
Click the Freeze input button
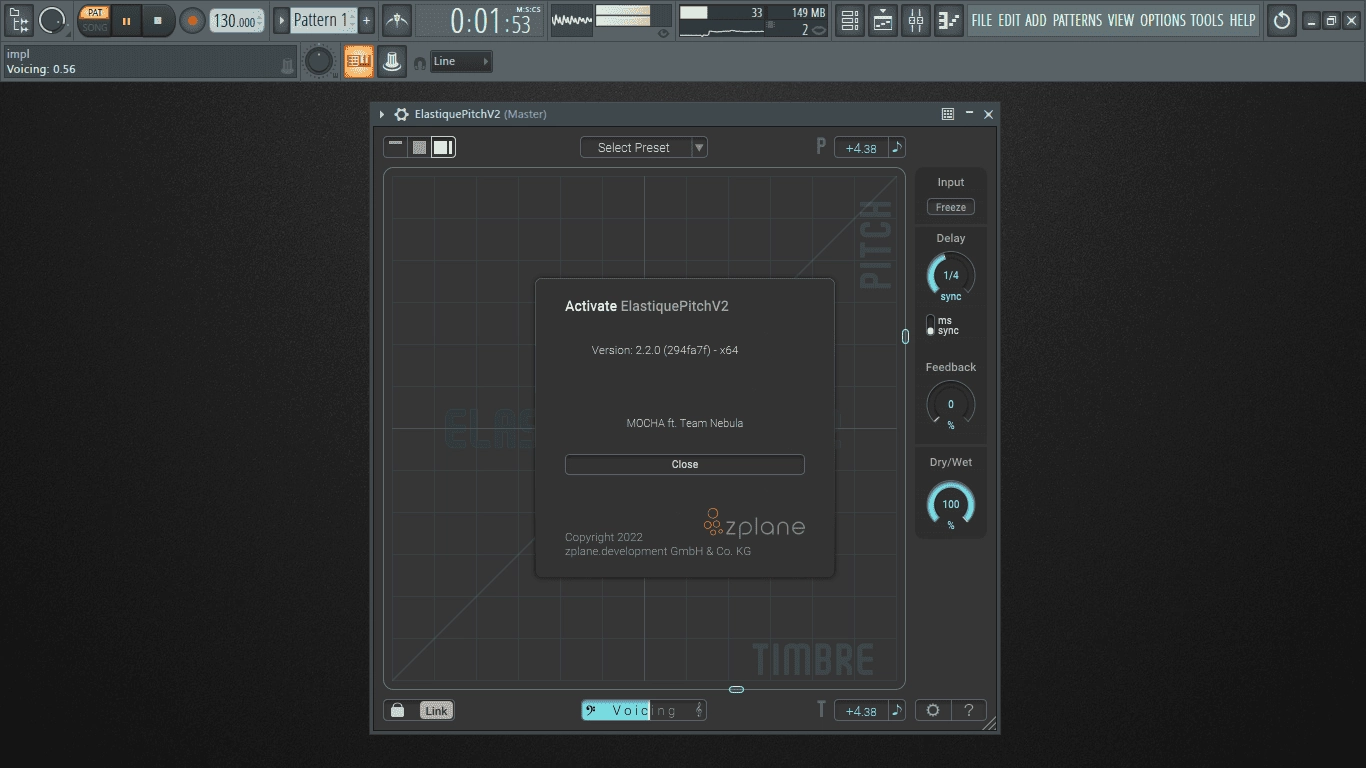pyautogui.click(x=951, y=207)
